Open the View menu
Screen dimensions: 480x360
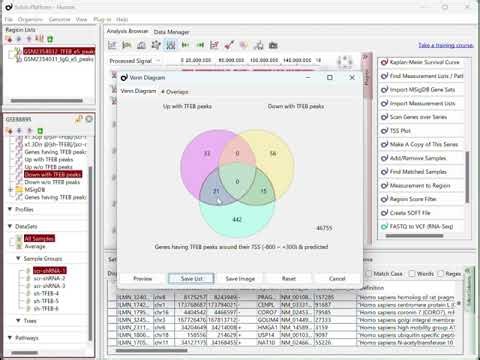click(x=81, y=20)
